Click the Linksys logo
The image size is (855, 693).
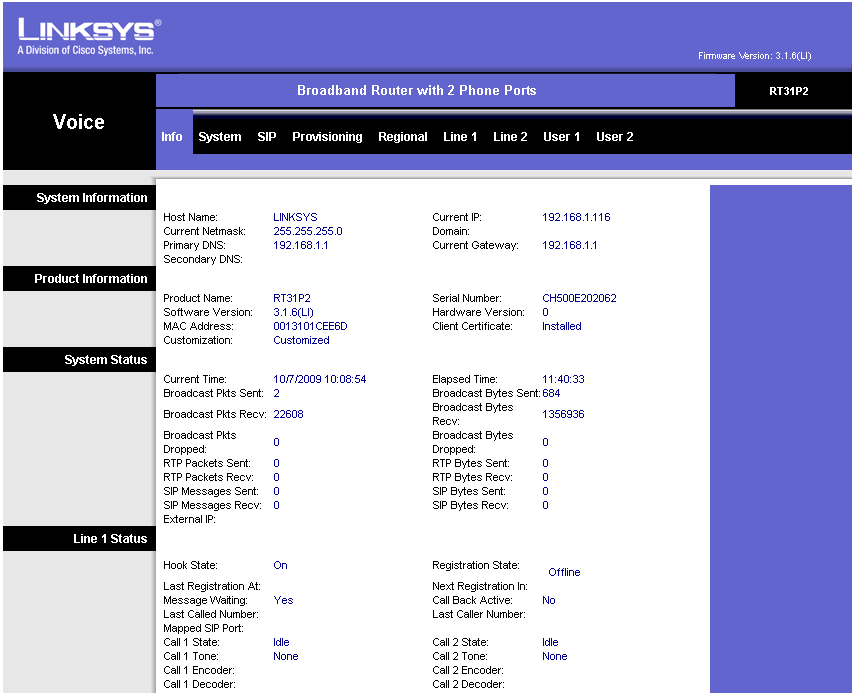[x=89, y=37]
